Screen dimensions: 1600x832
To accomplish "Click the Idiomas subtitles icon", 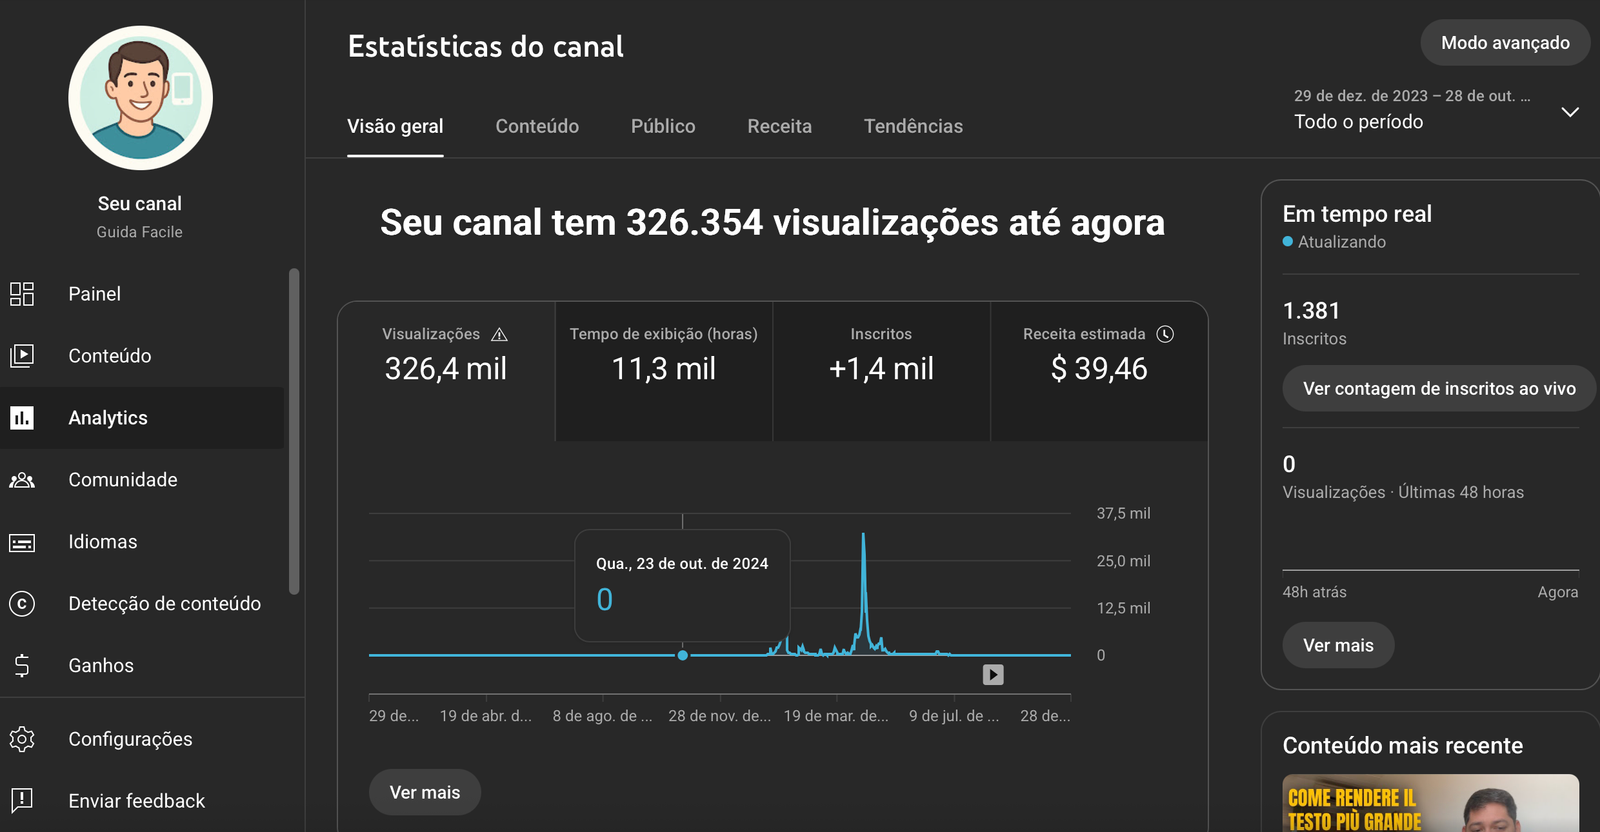I will pyautogui.click(x=22, y=542).
